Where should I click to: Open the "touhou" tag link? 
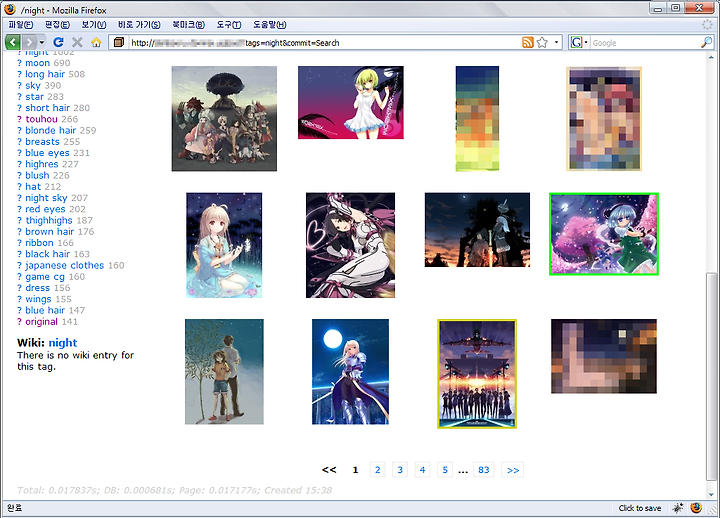tap(41, 119)
